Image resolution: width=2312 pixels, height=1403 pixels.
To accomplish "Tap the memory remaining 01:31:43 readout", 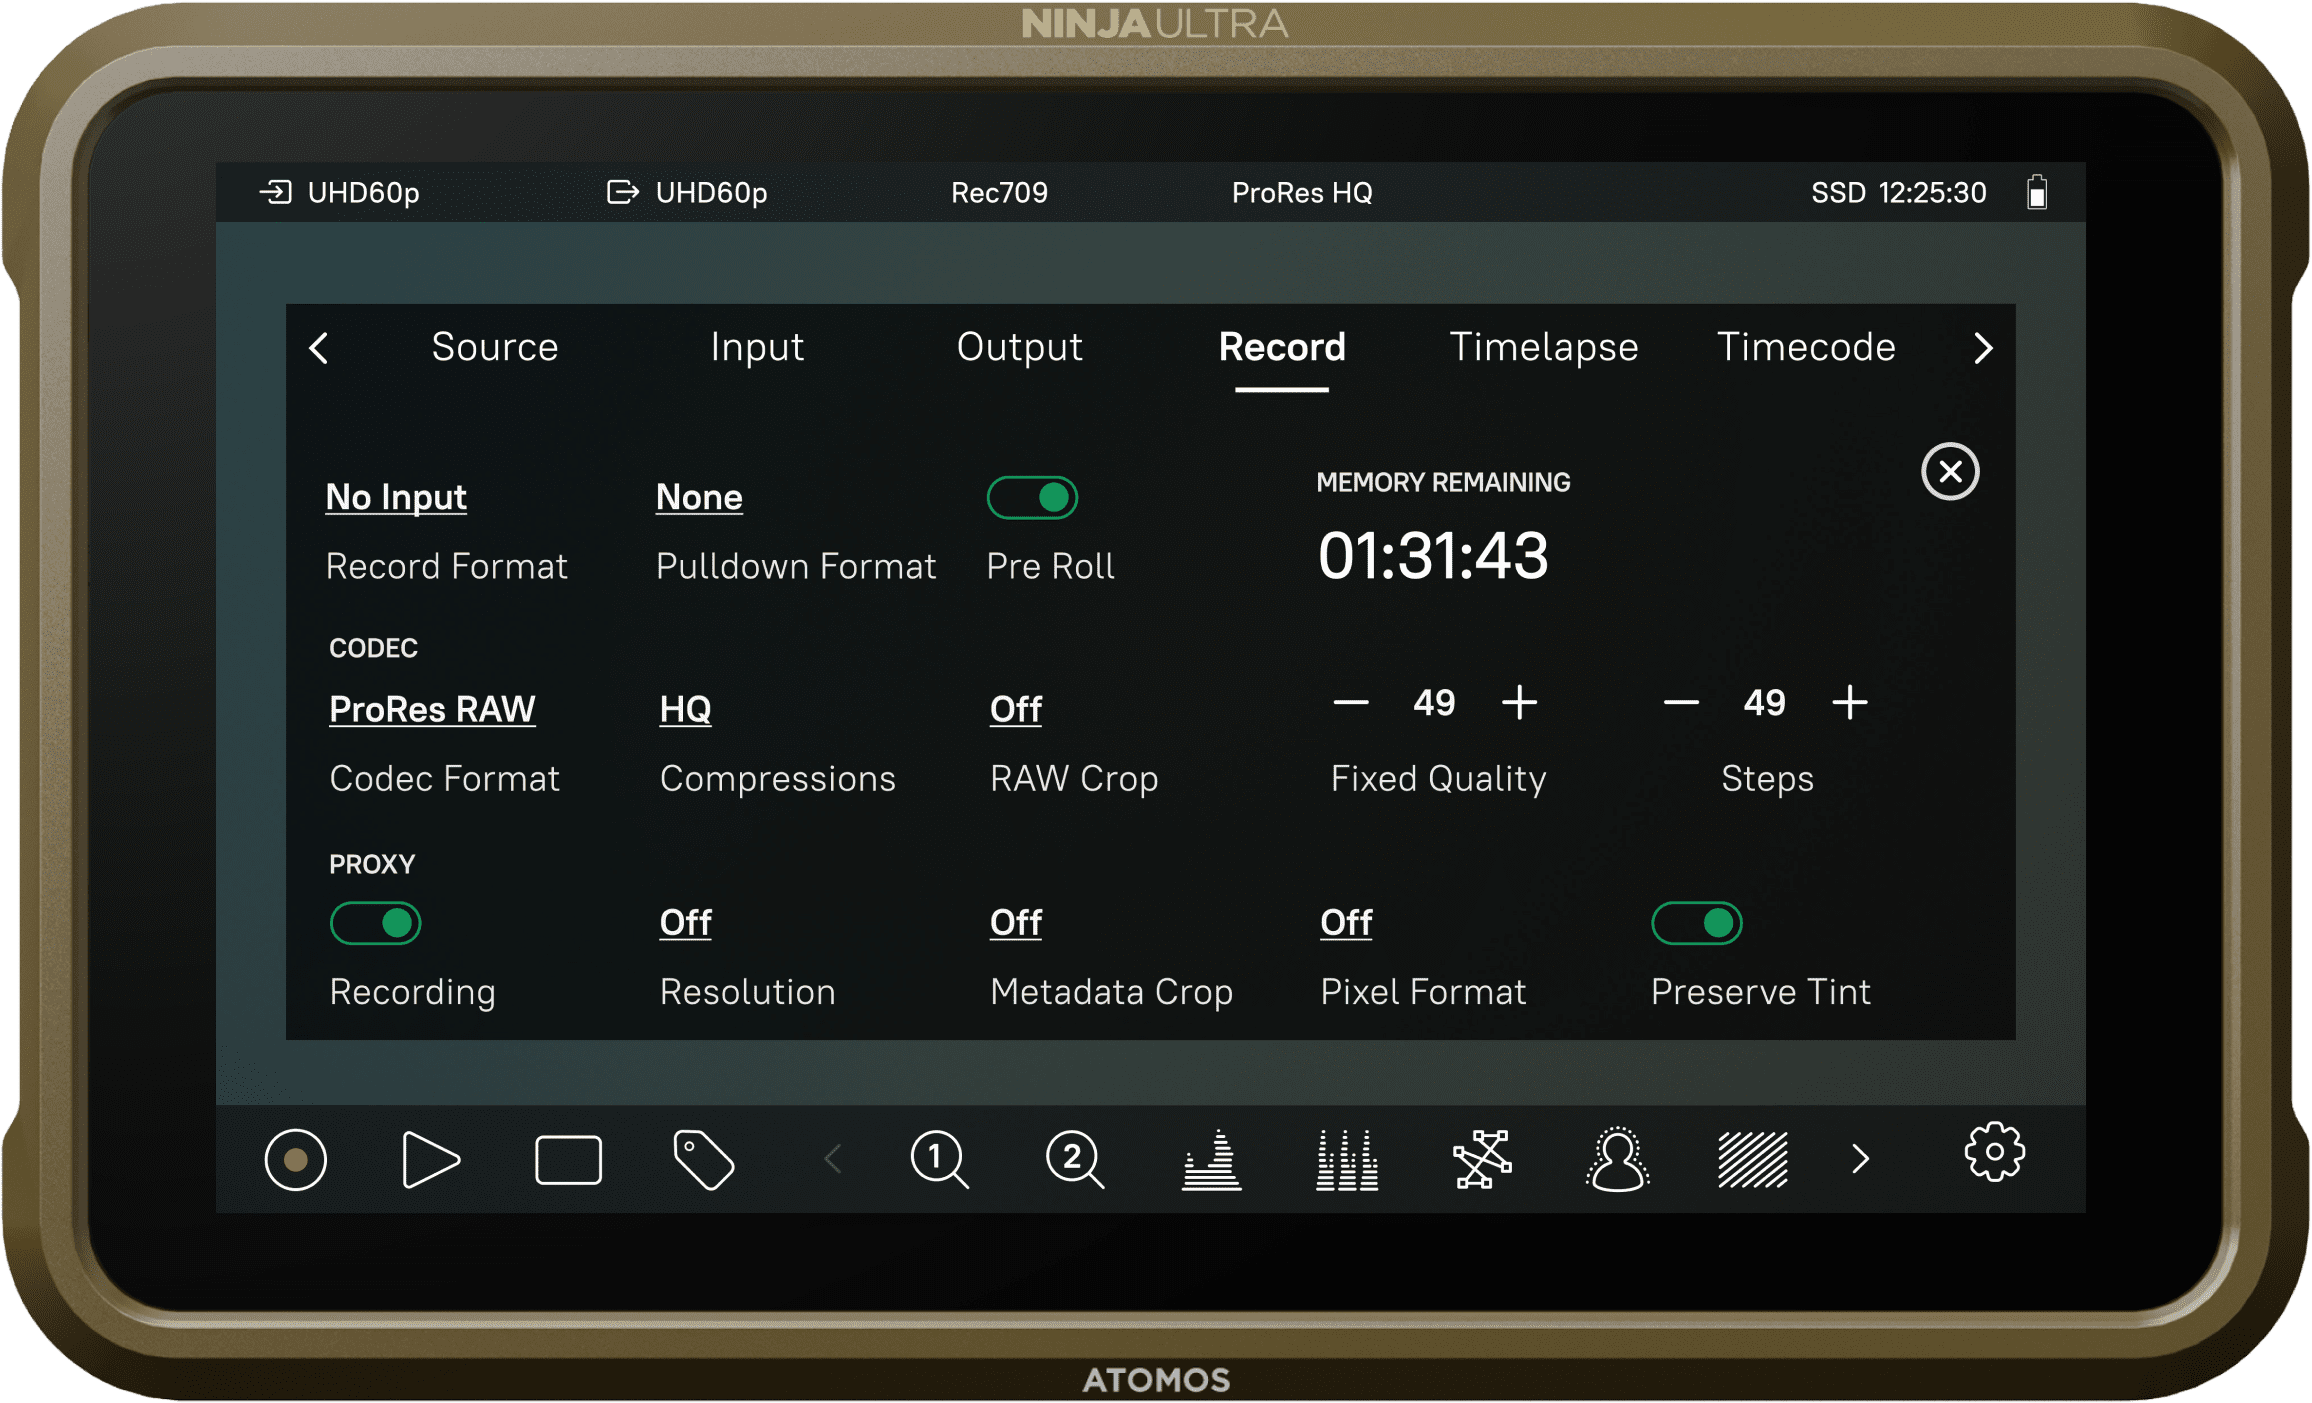I will (x=1433, y=556).
